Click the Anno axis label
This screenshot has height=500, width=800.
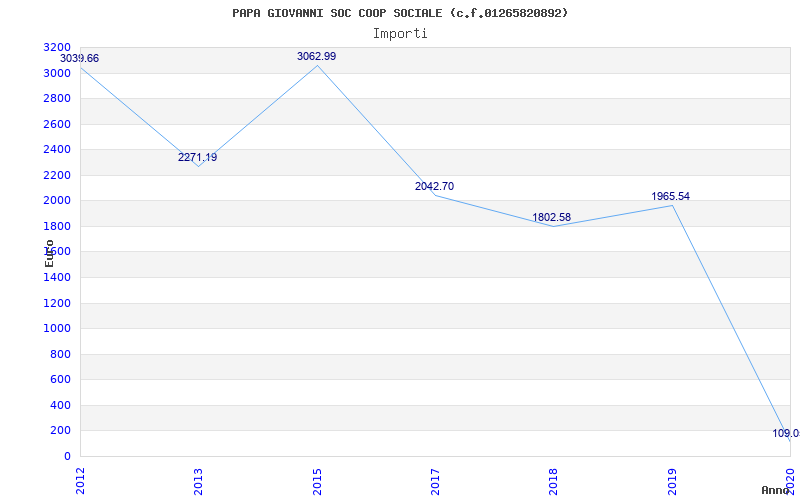click(x=775, y=490)
